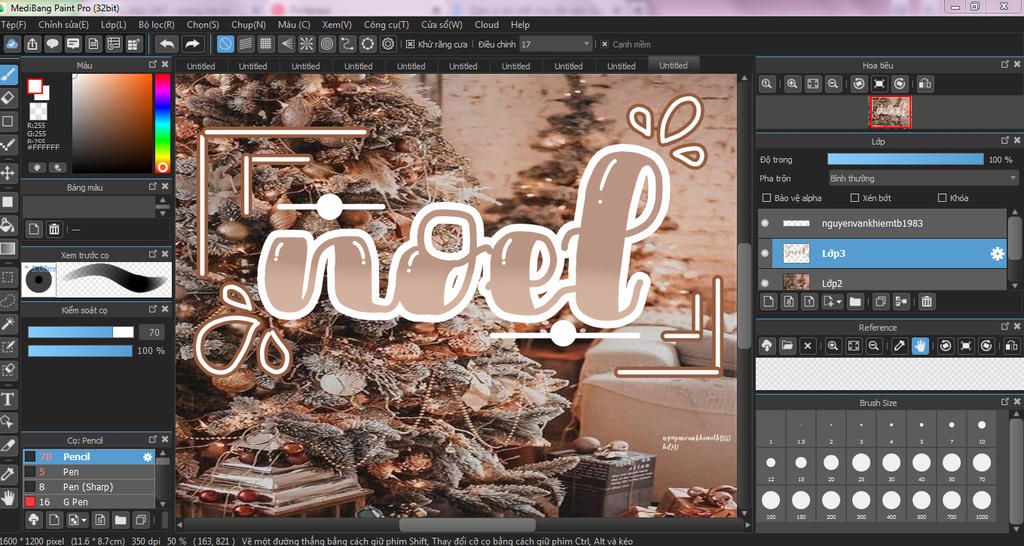Screen dimensions: 1024x546
Task: Adjust the Độ trong opacity slider
Action: pyautogui.click(x=905, y=159)
